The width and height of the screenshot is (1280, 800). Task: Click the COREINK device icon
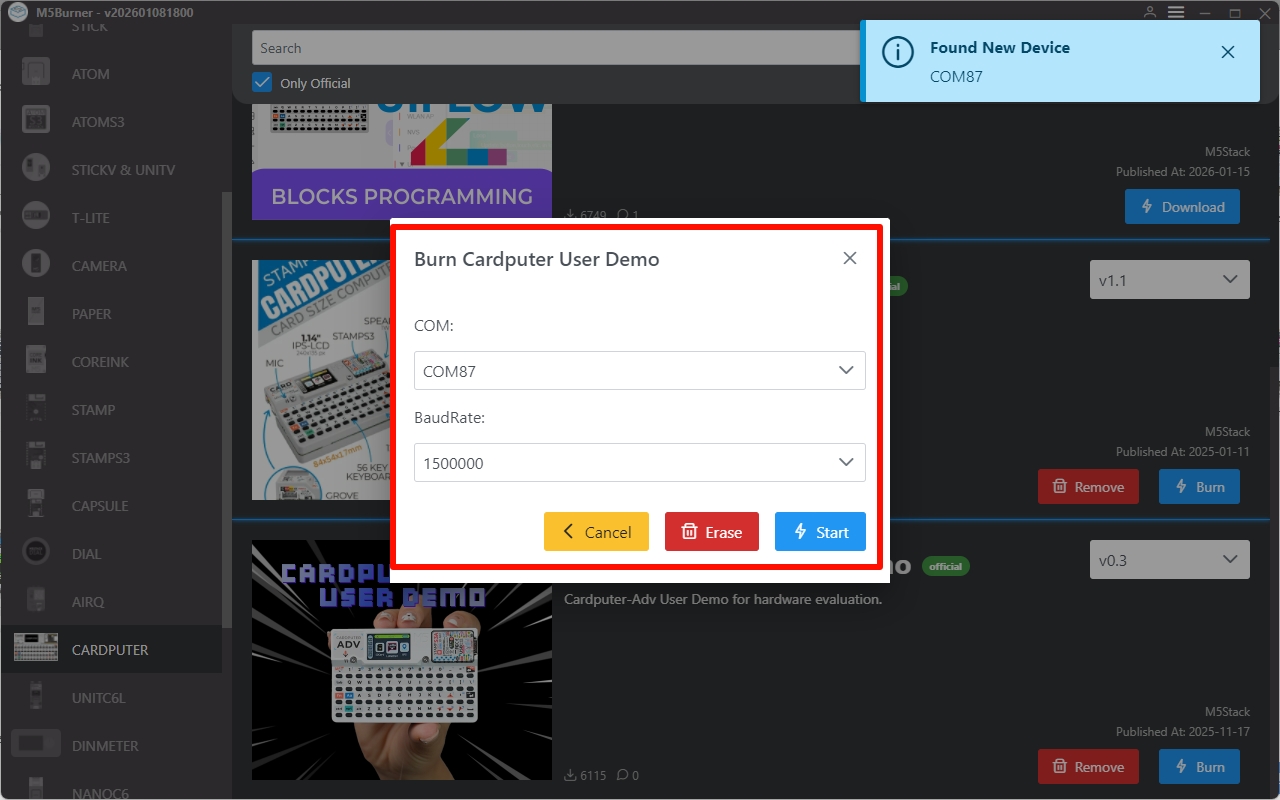36,361
